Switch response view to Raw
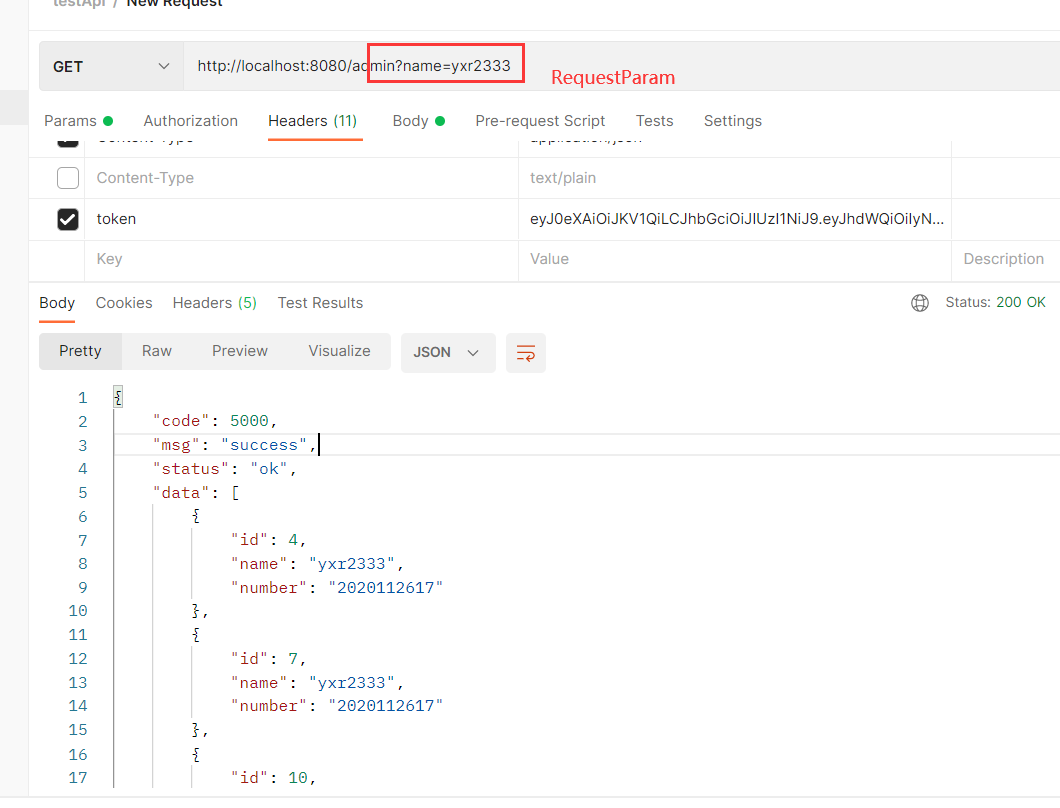Image resolution: width=1060 pixels, height=808 pixels. click(157, 351)
